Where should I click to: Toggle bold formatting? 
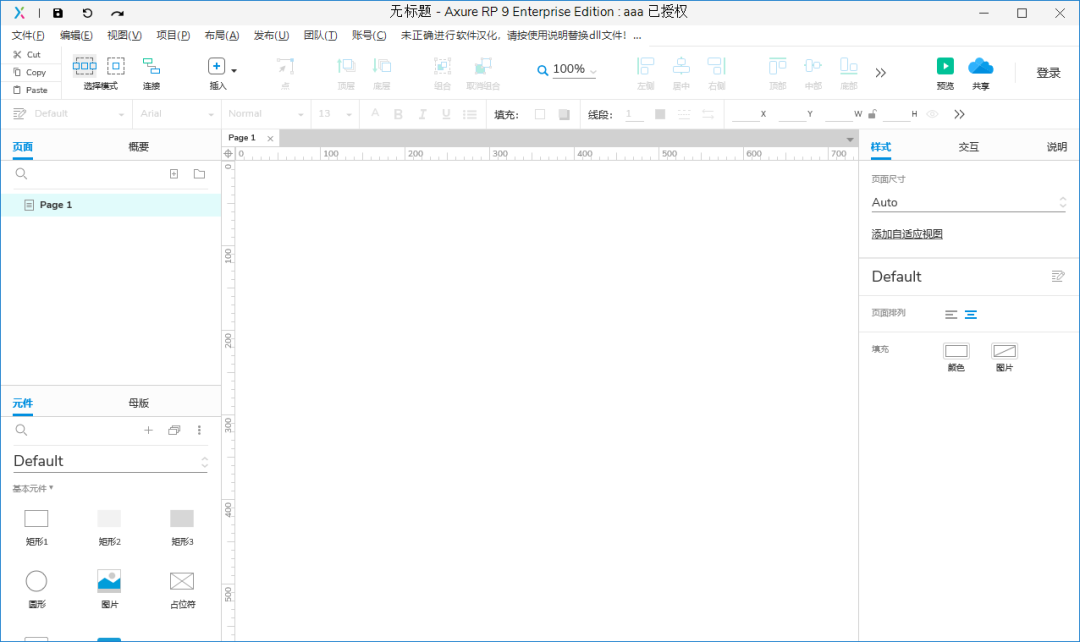[398, 114]
